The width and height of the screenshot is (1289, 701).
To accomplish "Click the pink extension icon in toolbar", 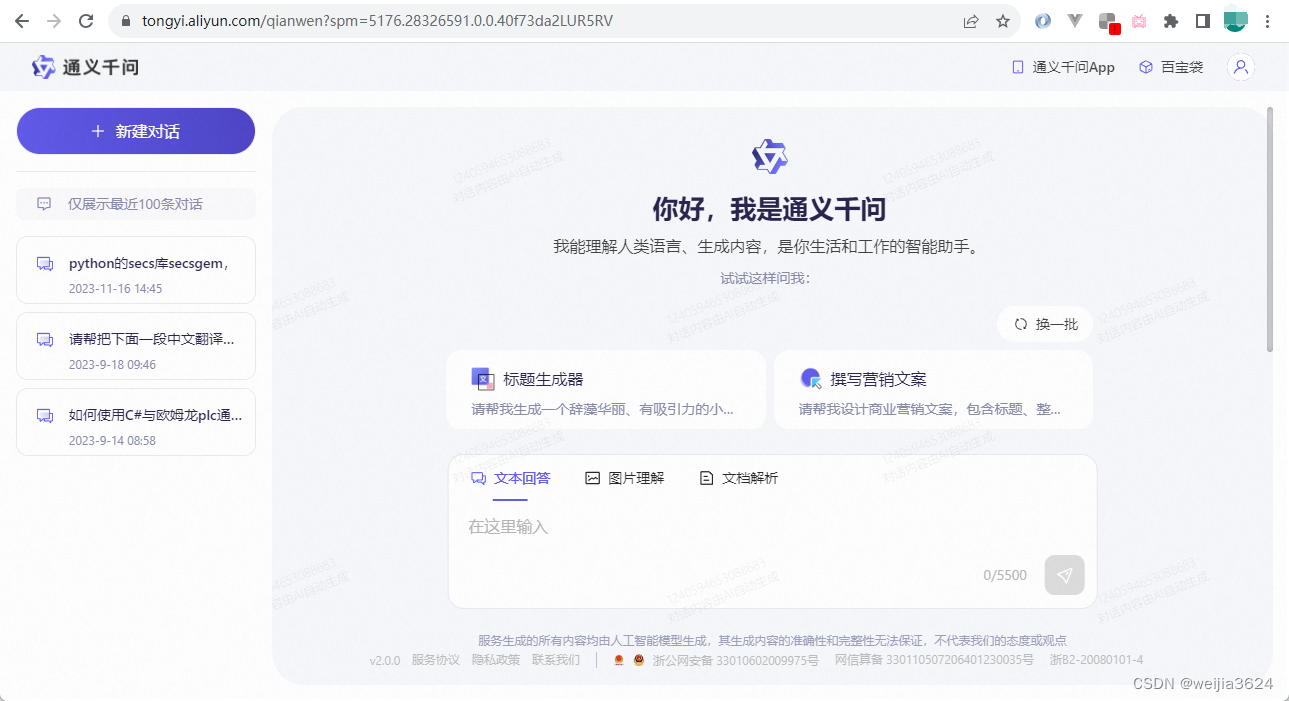I will (1139, 21).
